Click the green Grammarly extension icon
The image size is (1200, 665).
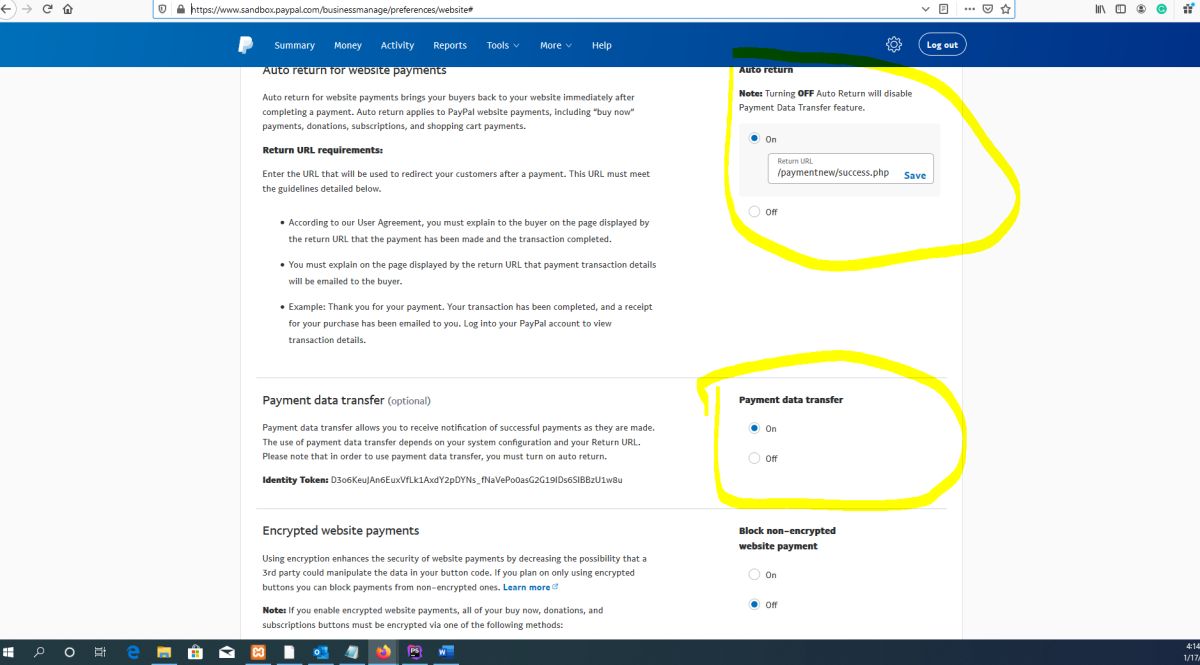tap(1161, 8)
